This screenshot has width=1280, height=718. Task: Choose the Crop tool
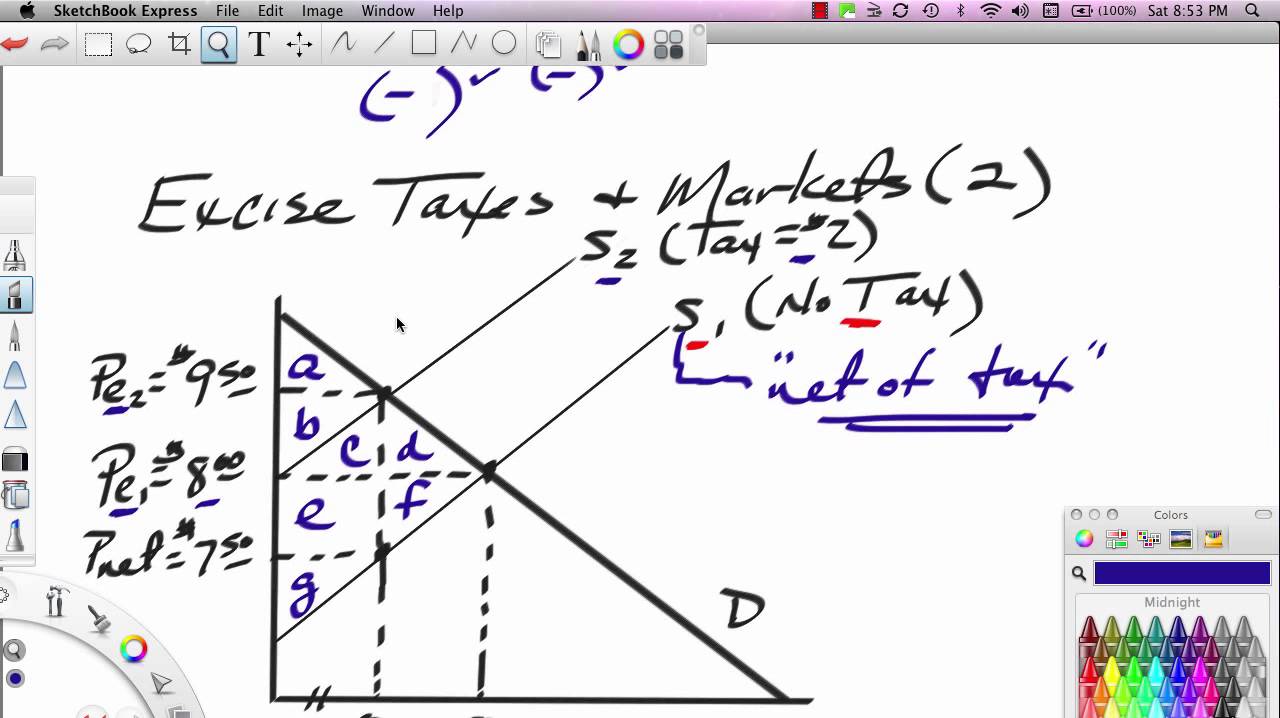(x=180, y=44)
